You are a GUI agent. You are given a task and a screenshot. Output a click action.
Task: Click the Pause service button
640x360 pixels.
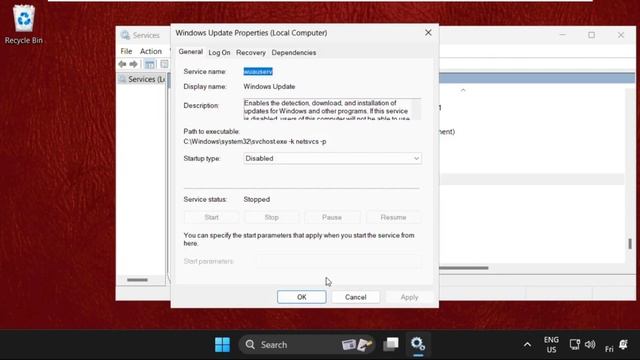[x=332, y=218]
